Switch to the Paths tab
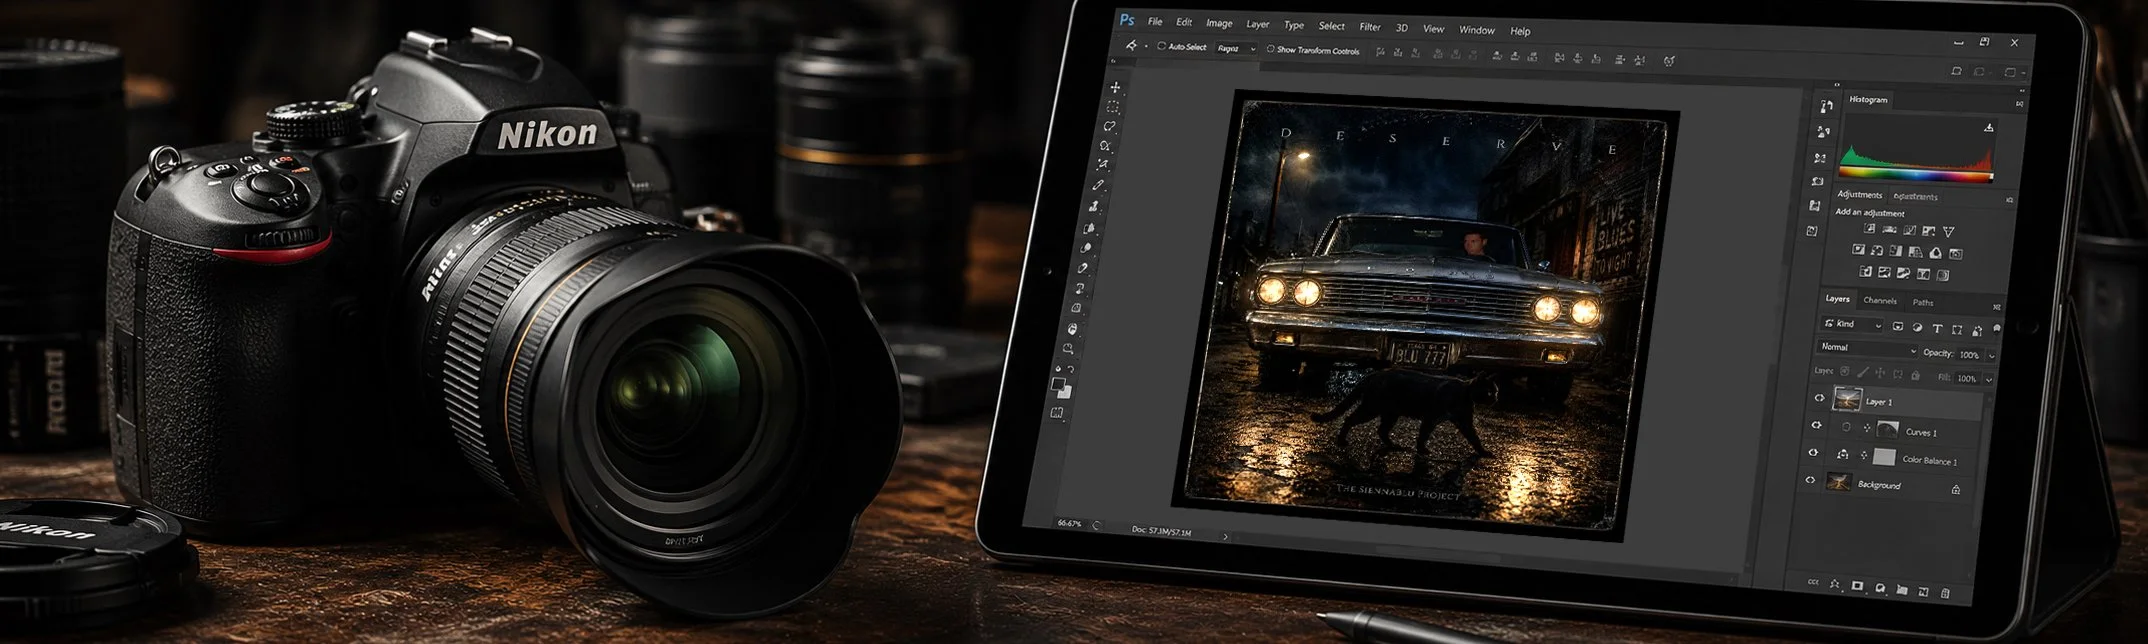This screenshot has width=2148, height=644. tap(1923, 303)
